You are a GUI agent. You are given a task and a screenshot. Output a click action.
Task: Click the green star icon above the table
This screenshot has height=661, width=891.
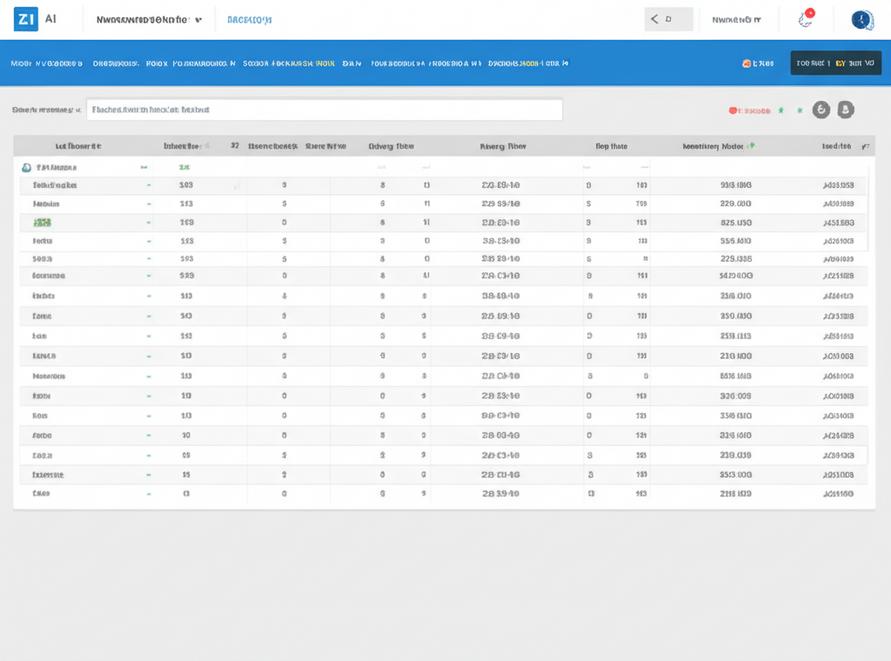[781, 110]
